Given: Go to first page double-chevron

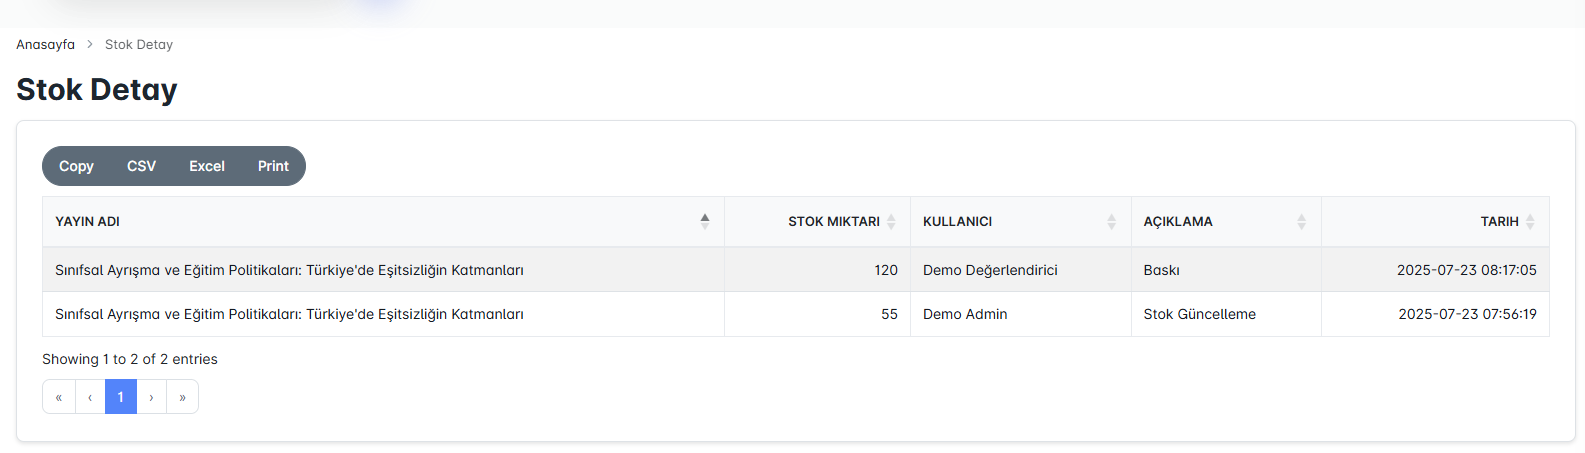Looking at the screenshot, I should click(59, 397).
